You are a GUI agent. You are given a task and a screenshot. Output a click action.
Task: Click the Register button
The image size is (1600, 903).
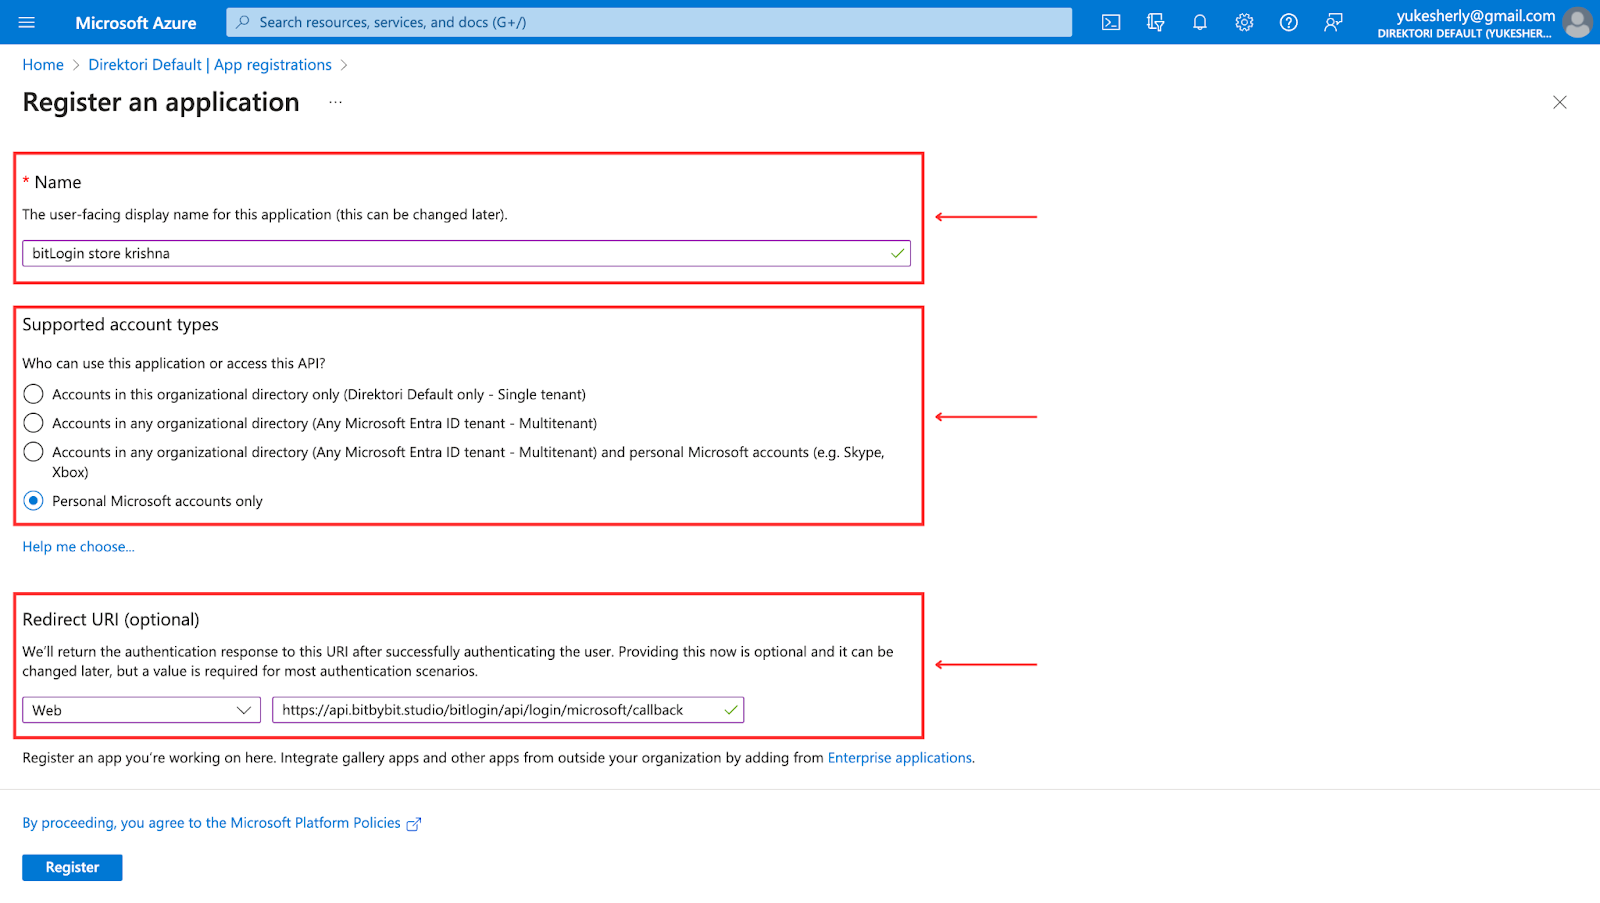click(72, 868)
